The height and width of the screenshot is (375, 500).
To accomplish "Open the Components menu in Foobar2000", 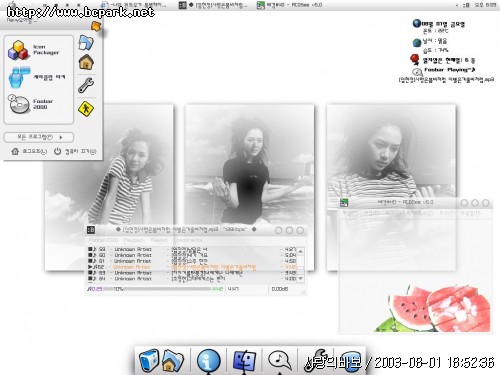I will click(188, 240).
